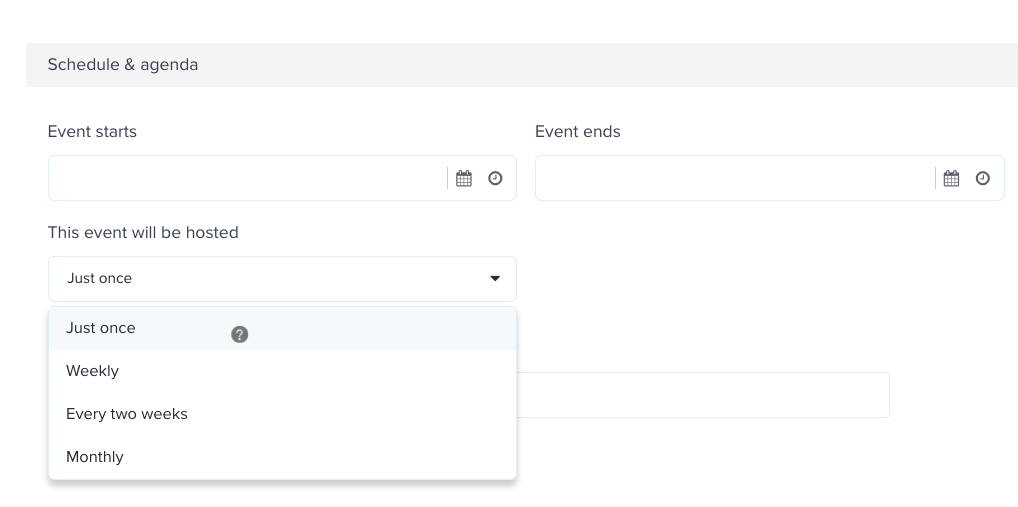Click the "This event will be hosted" label
The height and width of the screenshot is (507, 1018).
pyautogui.click(x=143, y=232)
